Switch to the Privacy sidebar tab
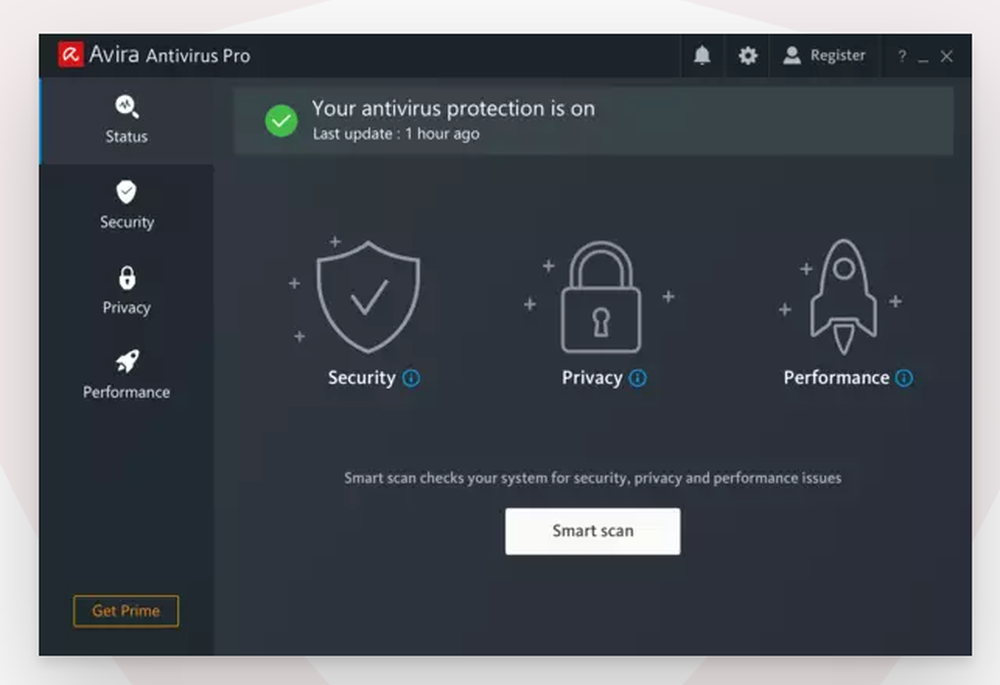The width and height of the screenshot is (1000, 685). pyautogui.click(x=126, y=291)
